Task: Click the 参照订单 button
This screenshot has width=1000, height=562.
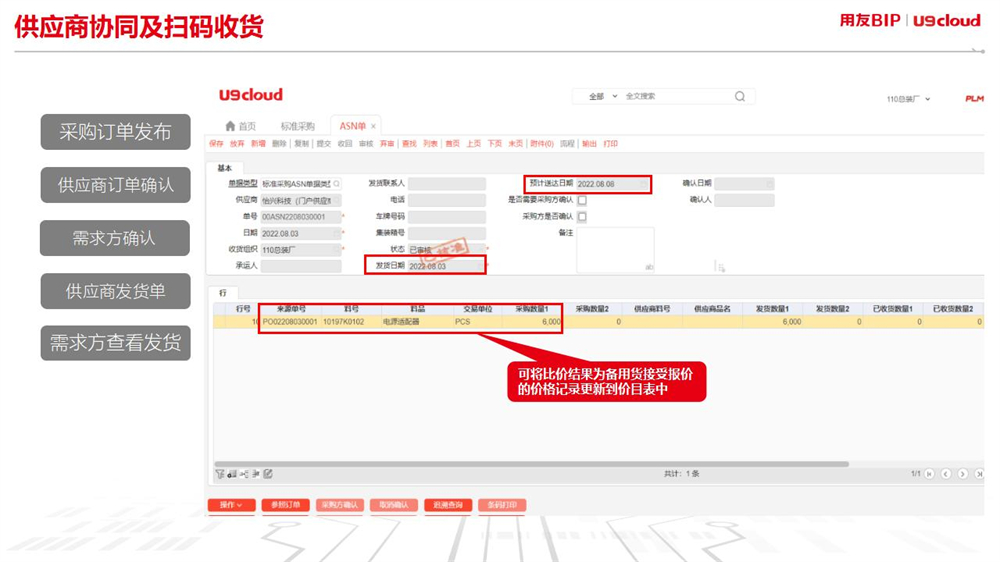Action: click(285, 505)
